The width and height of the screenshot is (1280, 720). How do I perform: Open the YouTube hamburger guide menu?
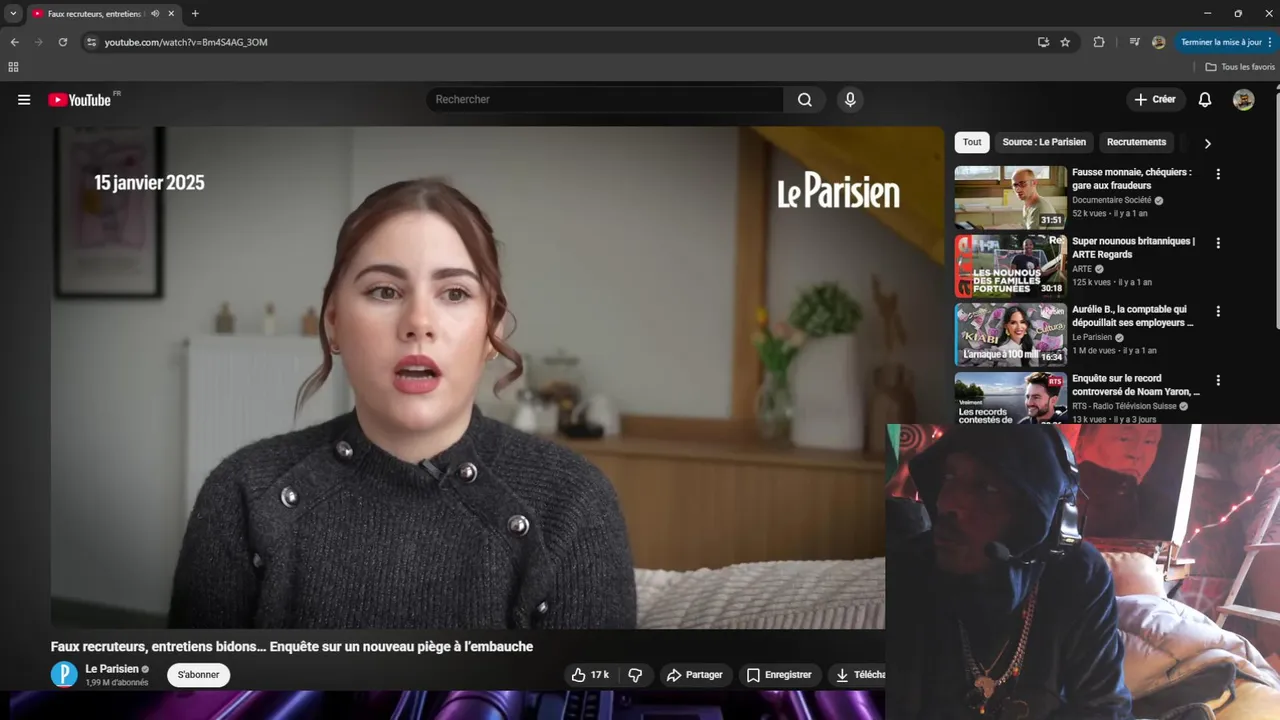click(x=24, y=100)
